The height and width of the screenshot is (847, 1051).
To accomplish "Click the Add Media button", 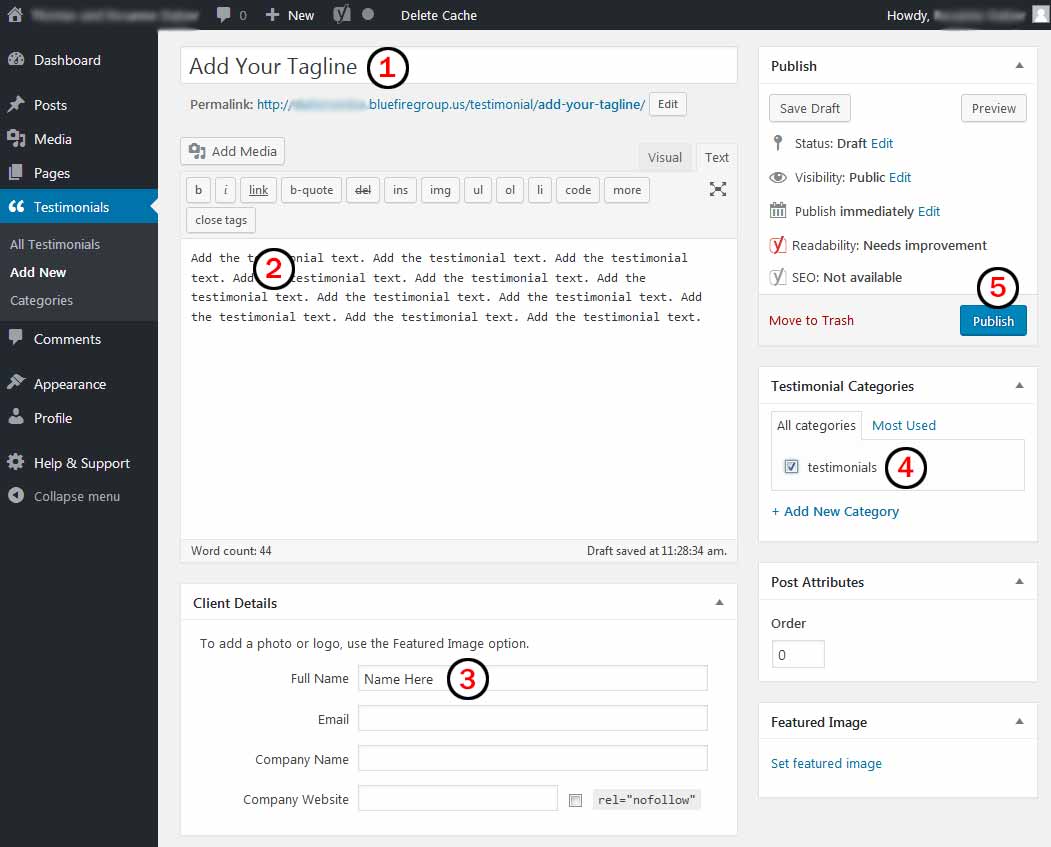I will (233, 151).
